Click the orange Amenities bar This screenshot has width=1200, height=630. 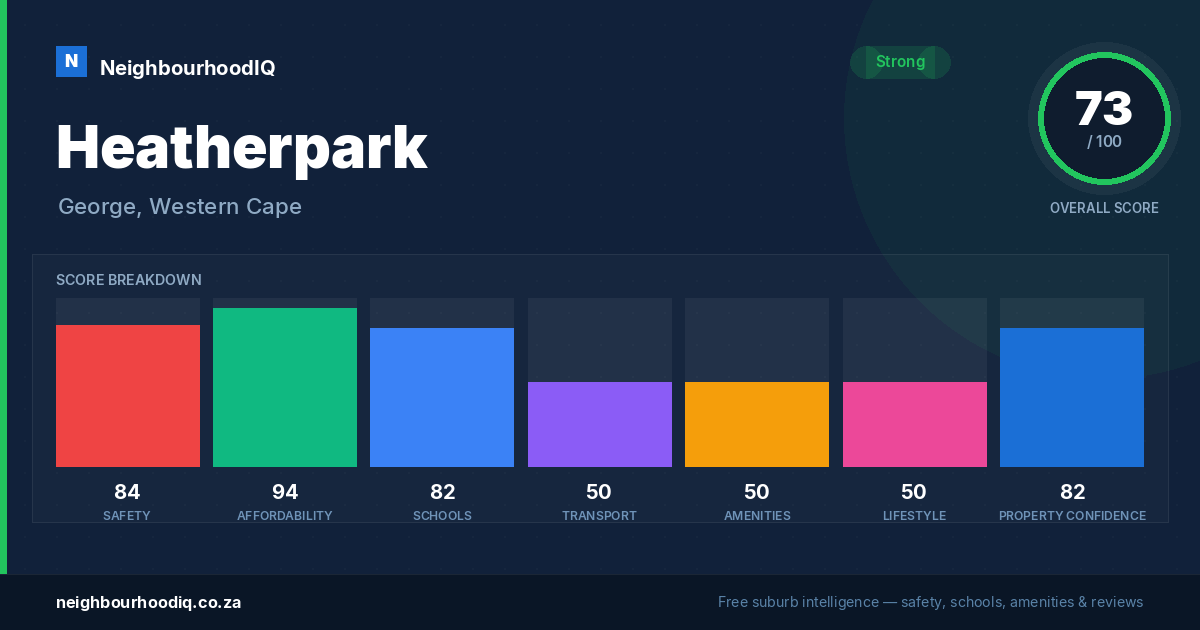[x=757, y=424]
